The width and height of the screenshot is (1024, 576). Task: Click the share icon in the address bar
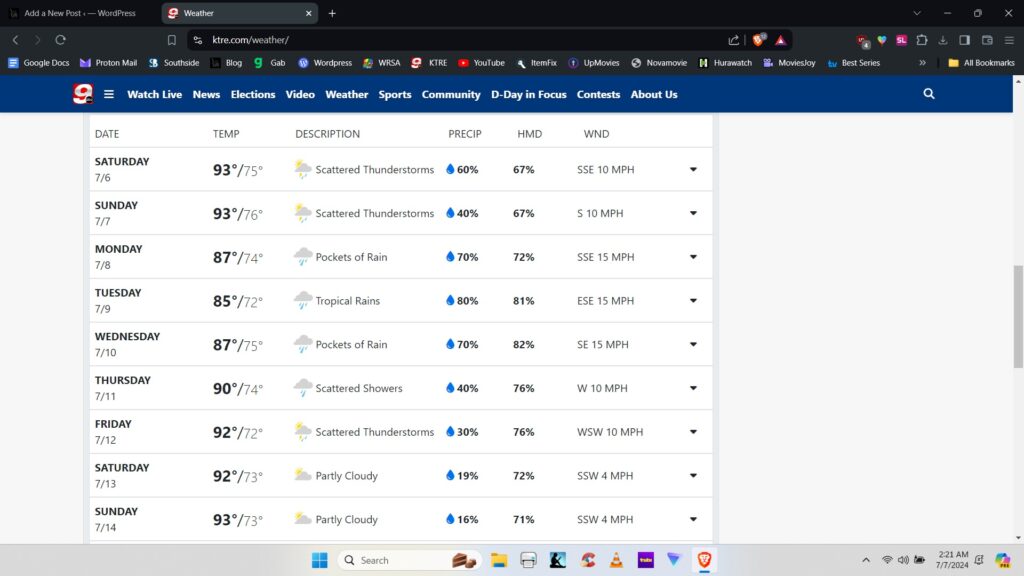coord(734,40)
